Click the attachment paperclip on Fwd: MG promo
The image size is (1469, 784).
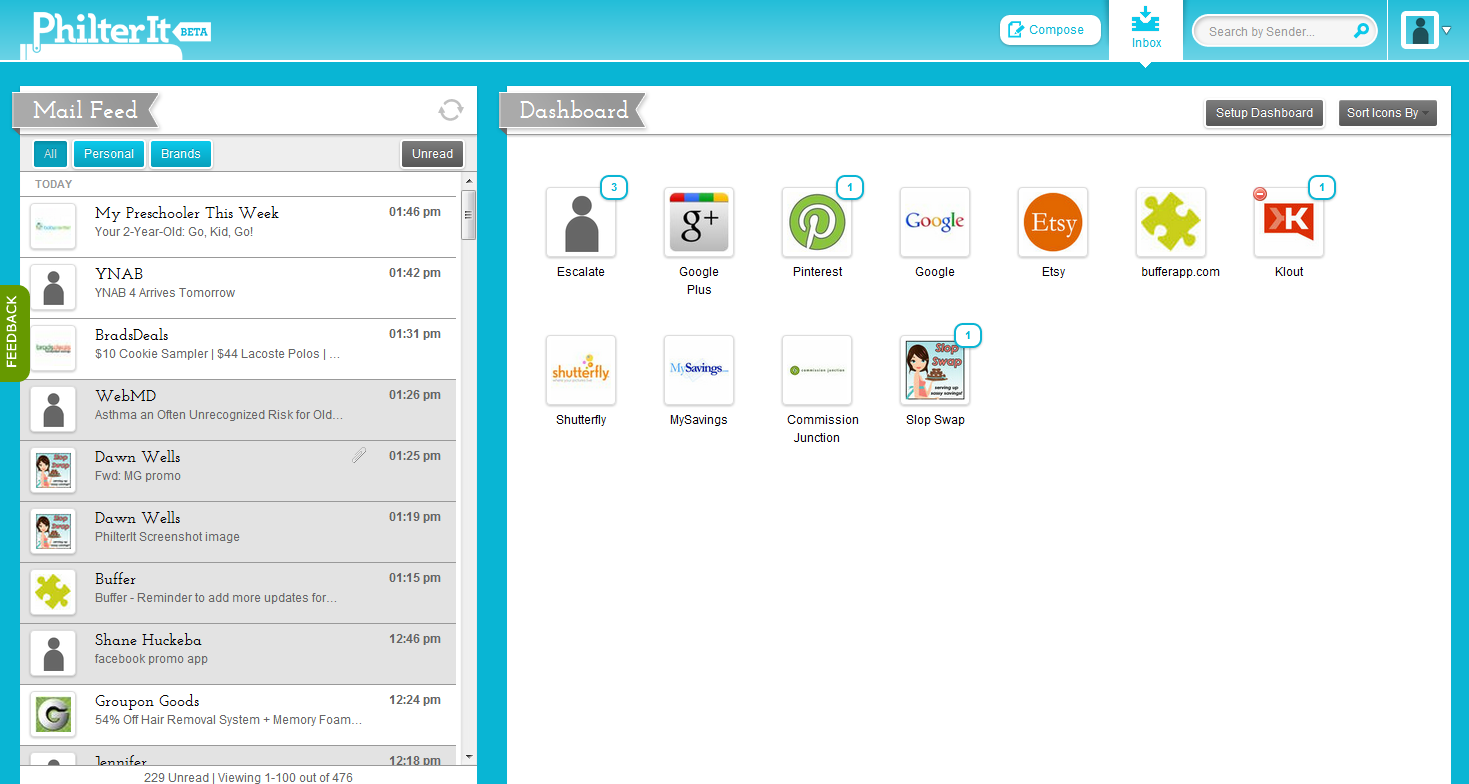click(359, 456)
